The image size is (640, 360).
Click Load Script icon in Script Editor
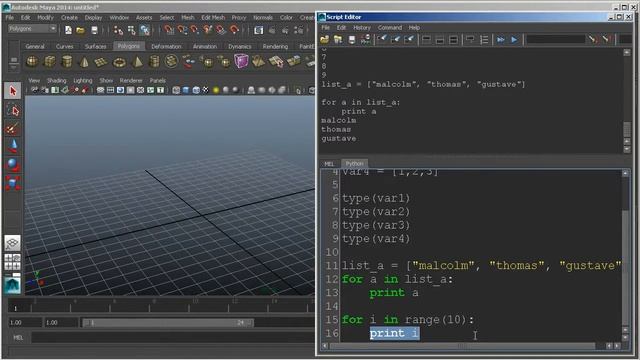(324, 40)
